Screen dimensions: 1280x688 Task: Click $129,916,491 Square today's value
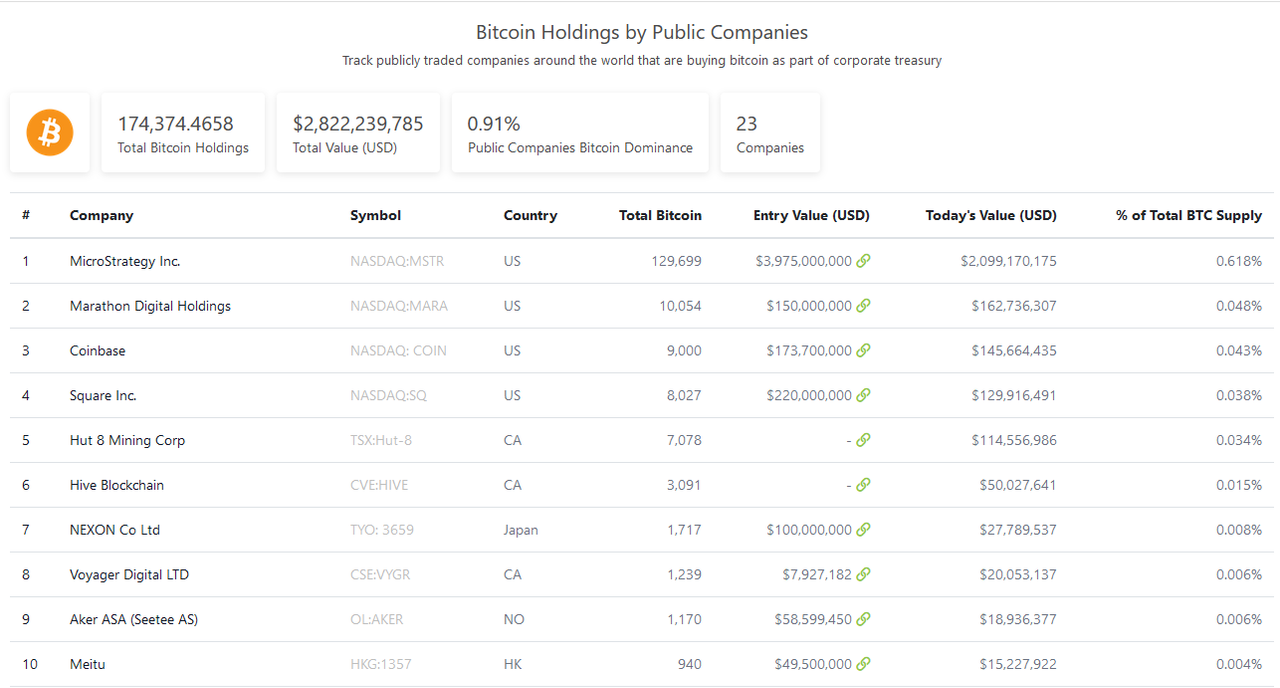point(1014,395)
